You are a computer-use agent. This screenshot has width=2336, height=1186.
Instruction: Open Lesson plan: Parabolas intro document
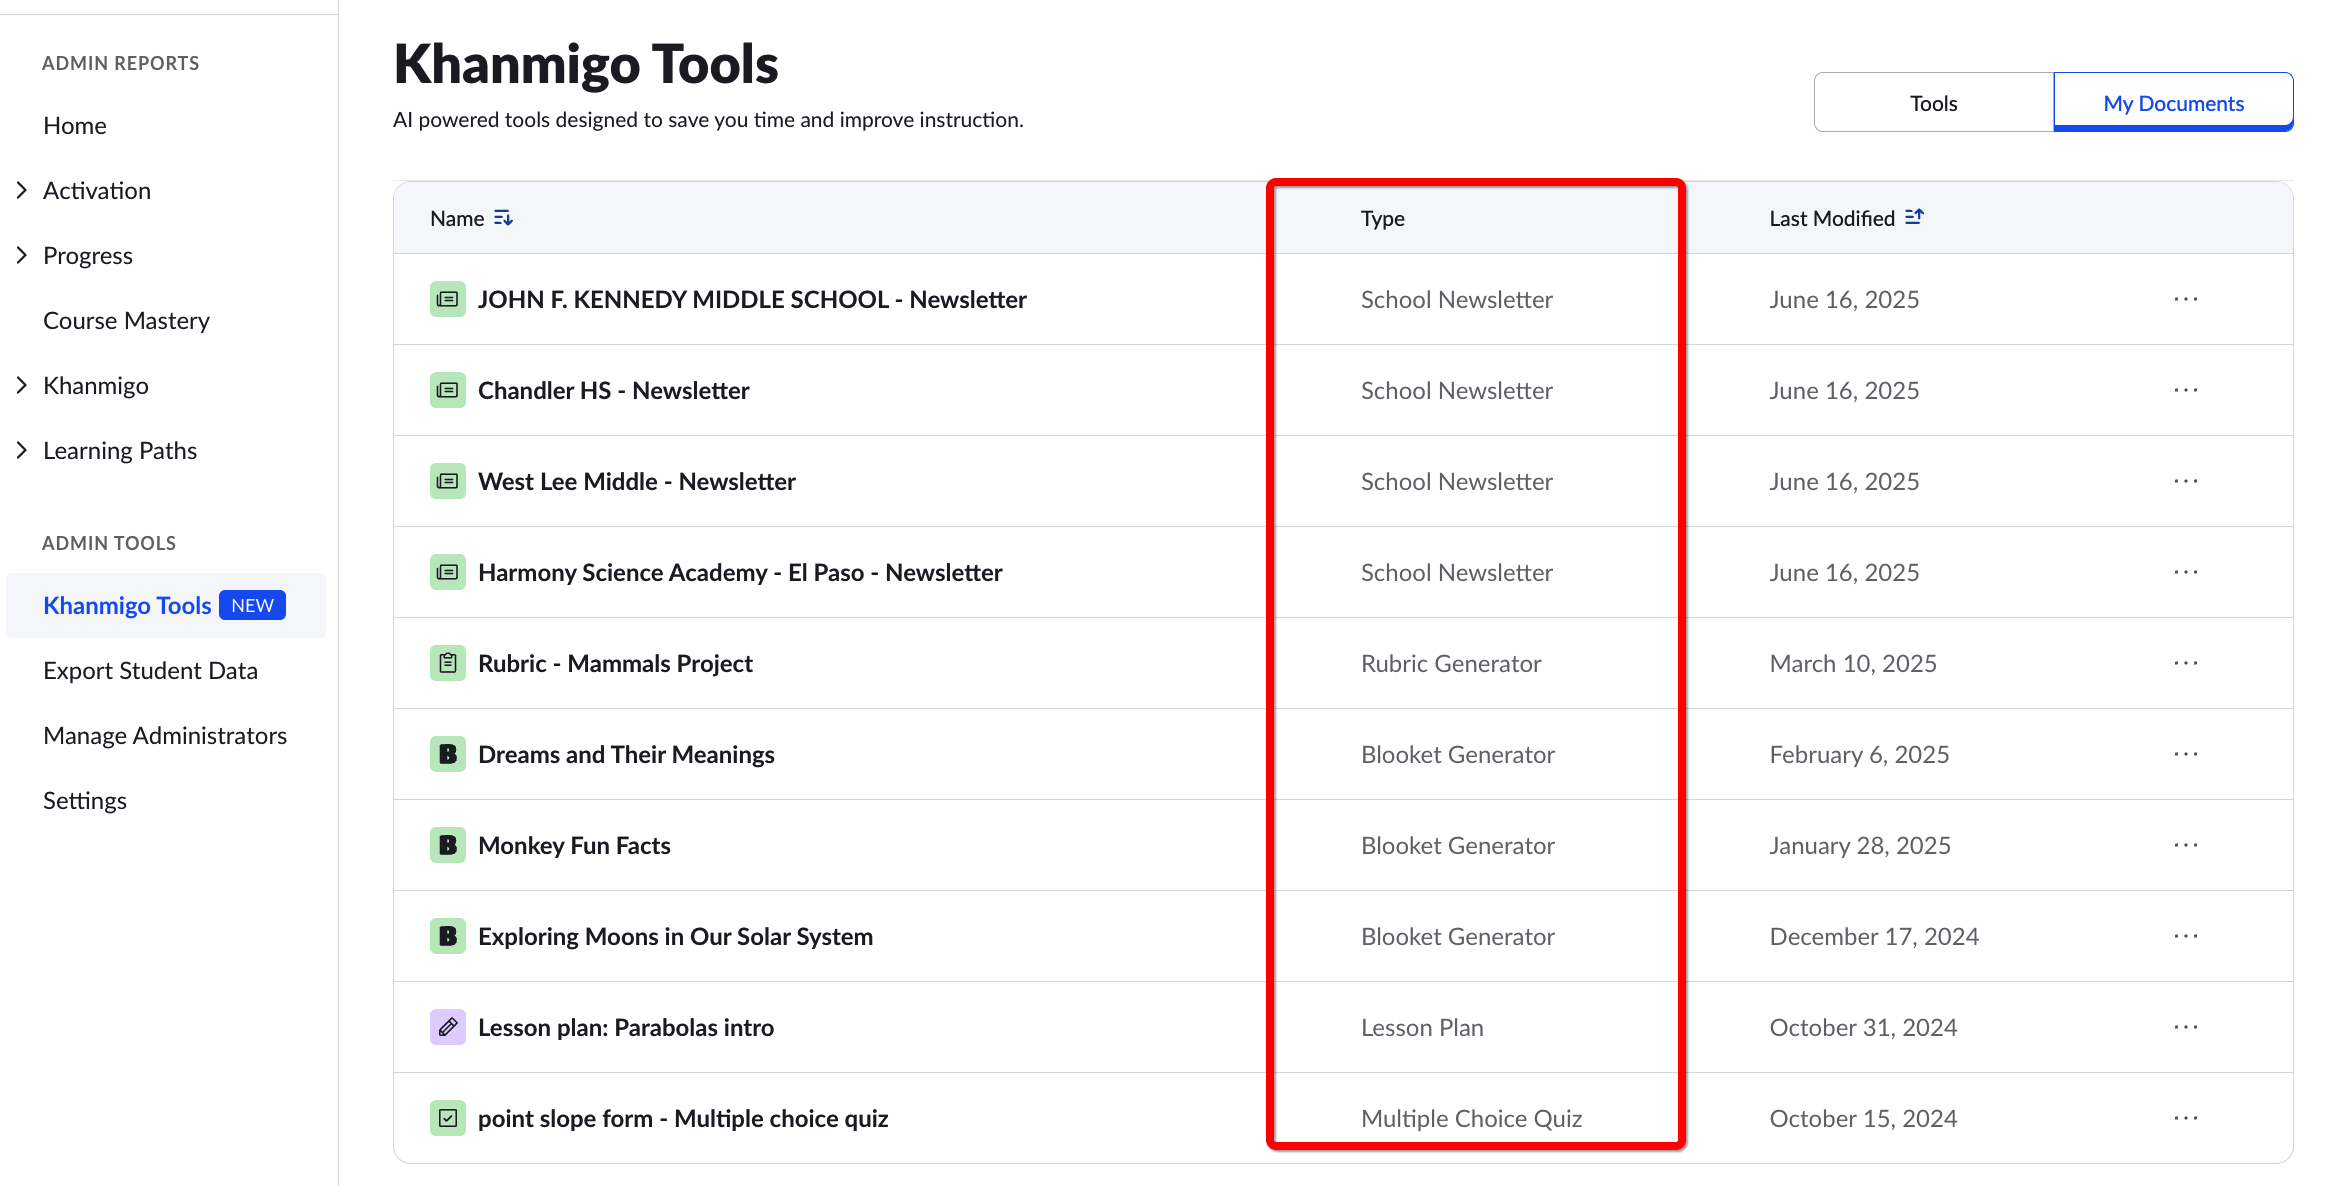click(626, 1027)
